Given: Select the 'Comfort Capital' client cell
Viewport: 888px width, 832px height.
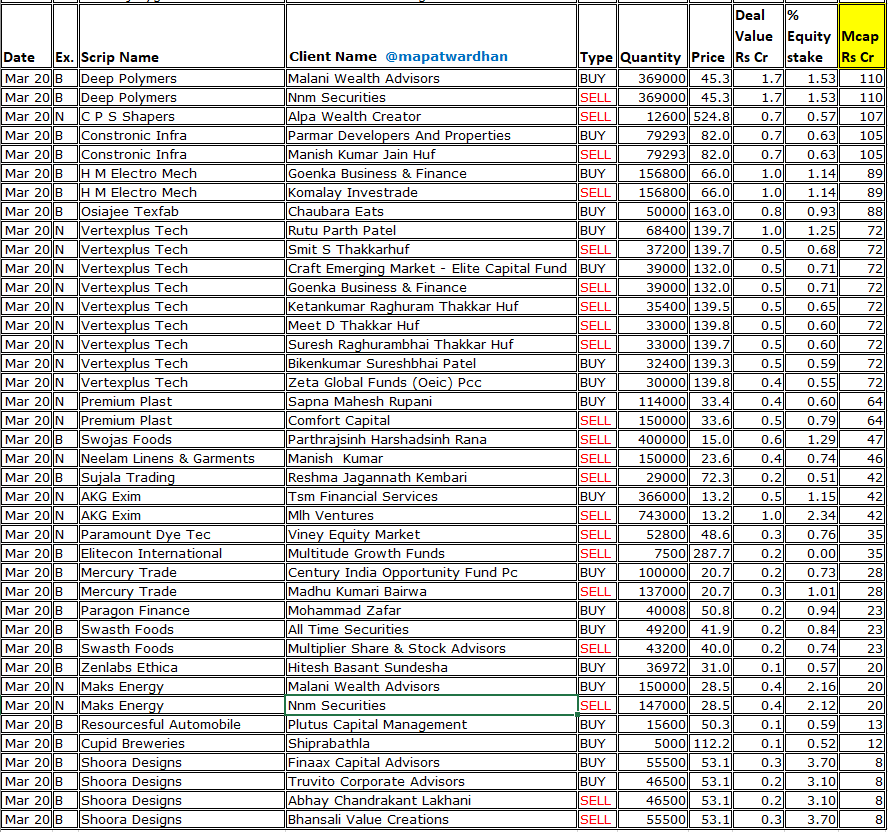Looking at the screenshot, I should [x=431, y=420].
